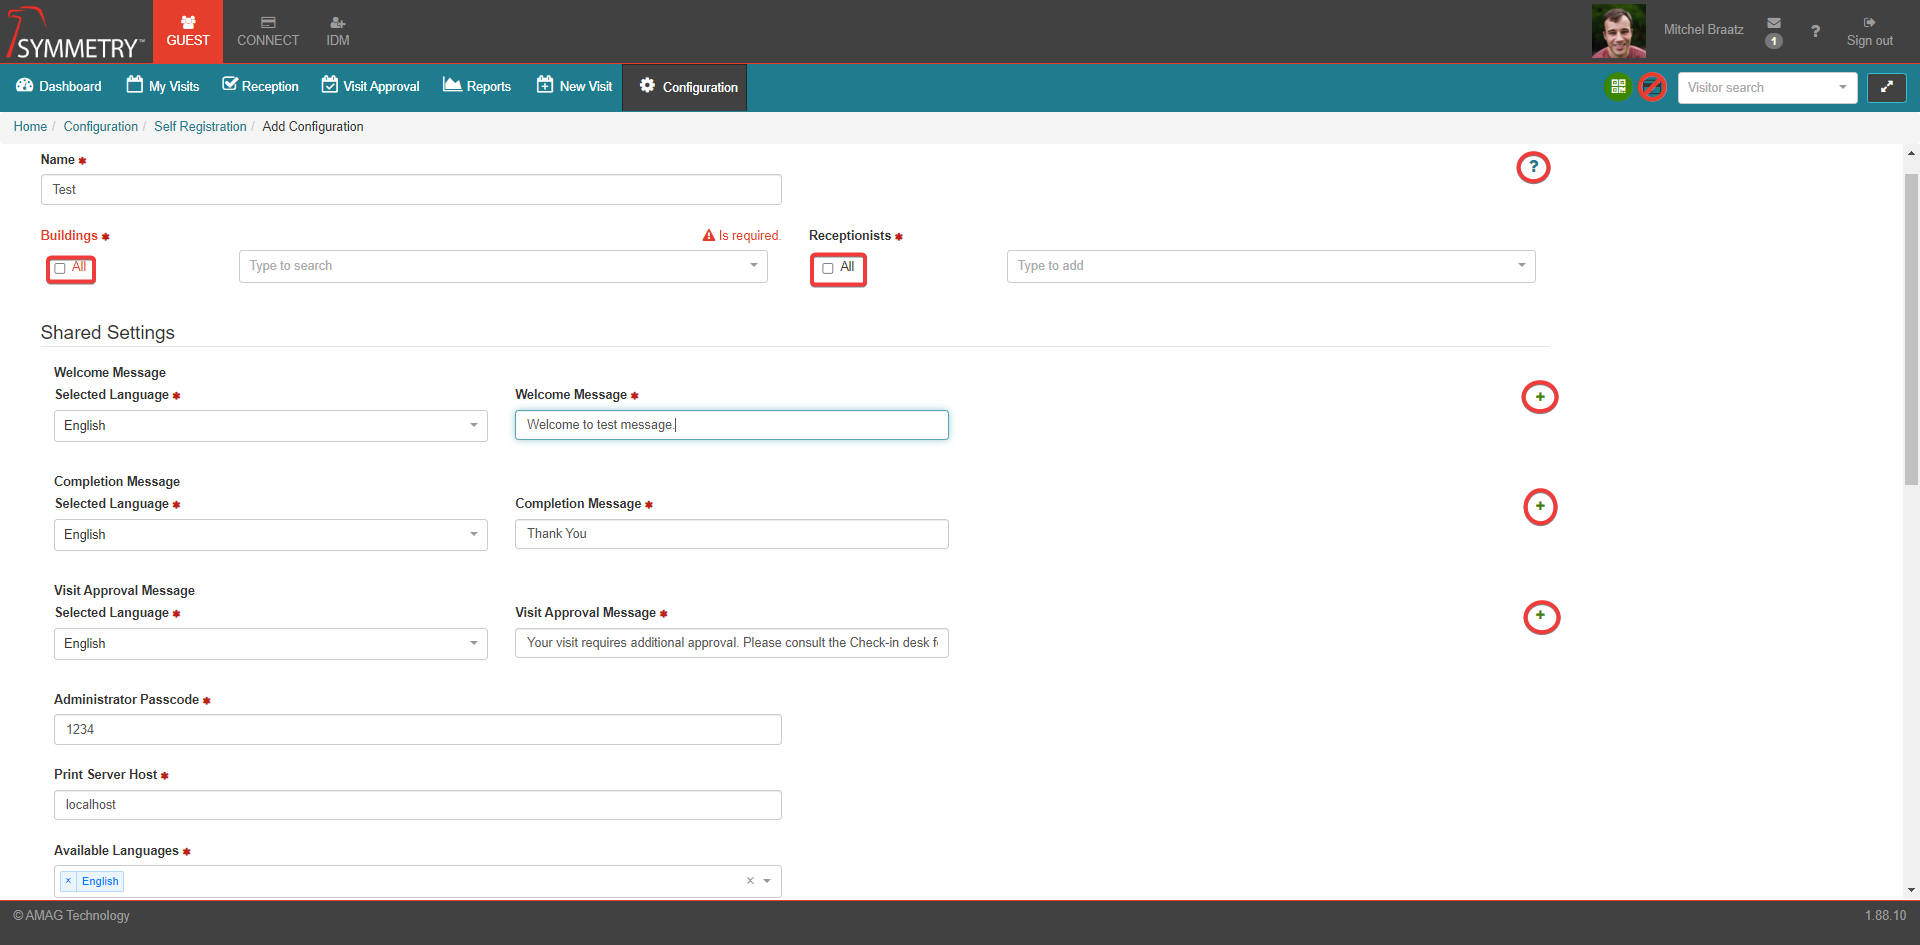Screen dimensions: 1920x945
Task: Click the red crossed-out circle icon
Action: pos(1652,87)
